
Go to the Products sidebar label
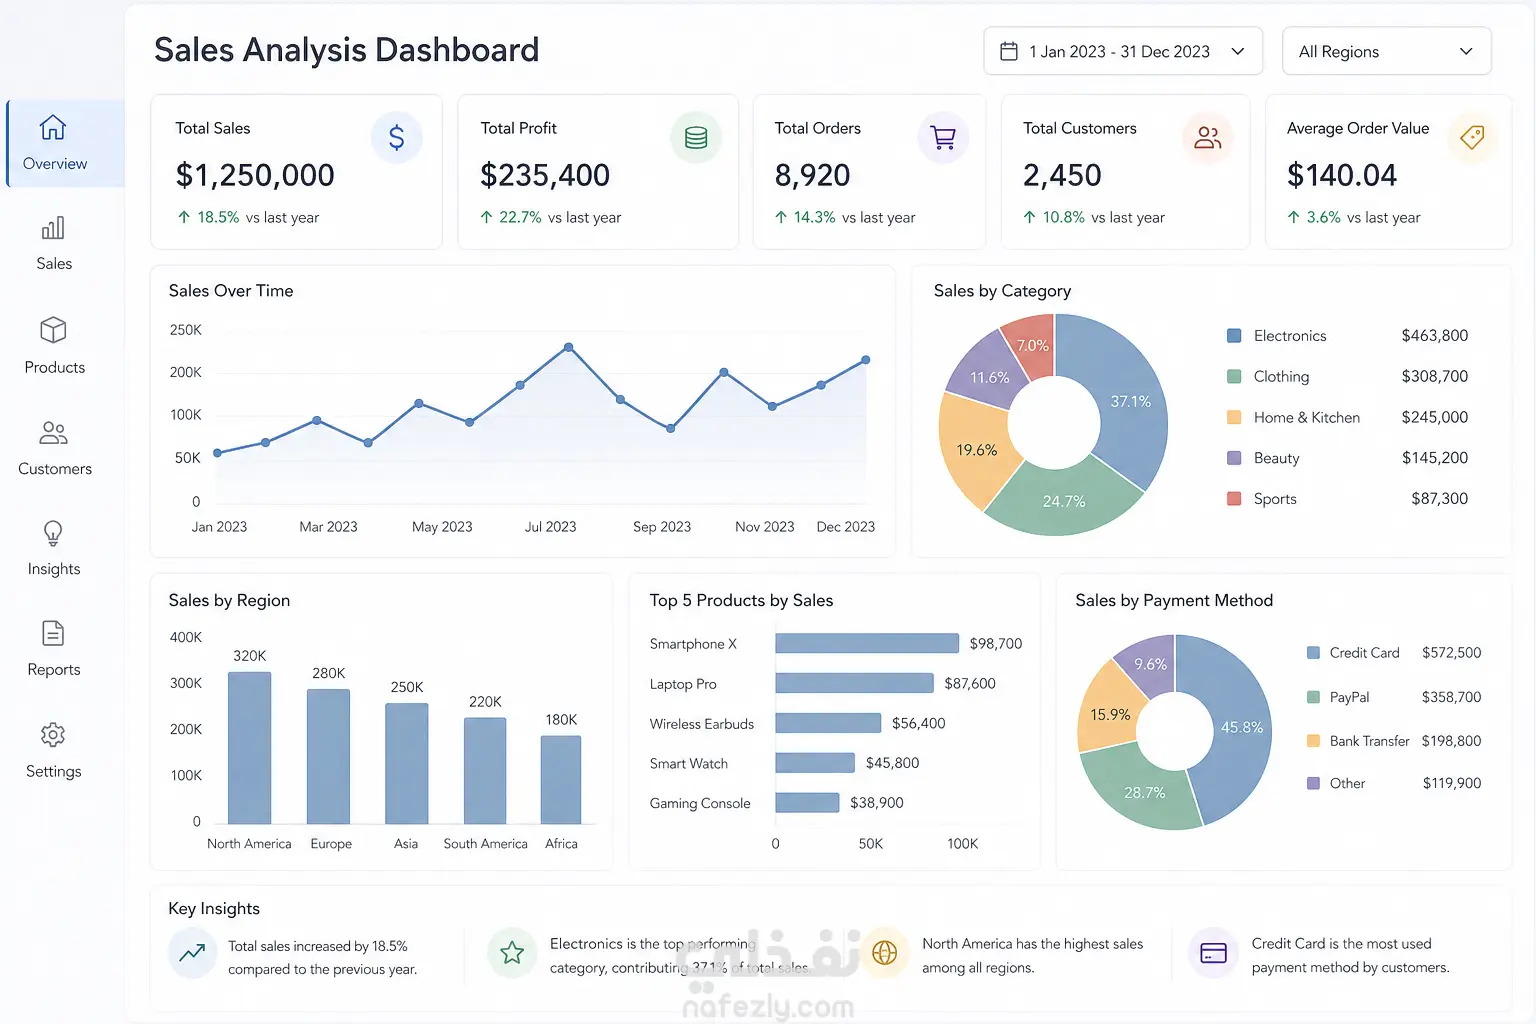click(x=54, y=368)
